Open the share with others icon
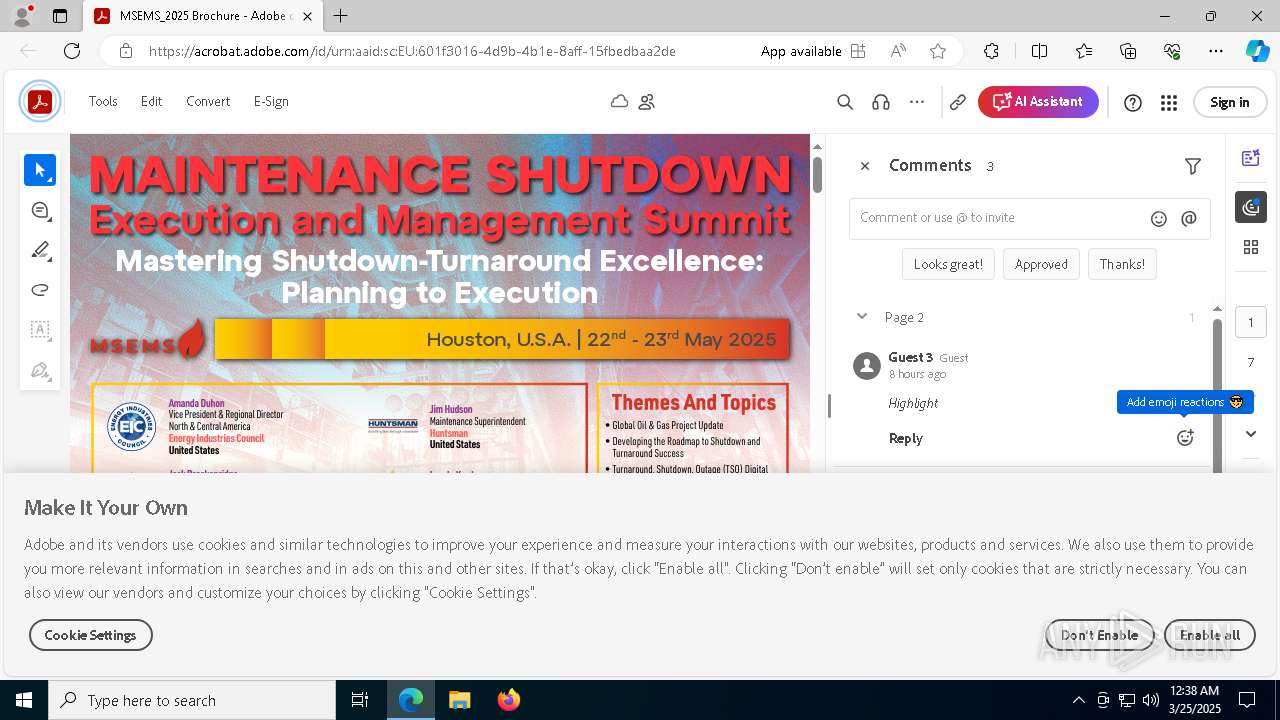This screenshot has height=720, width=1280. click(647, 101)
